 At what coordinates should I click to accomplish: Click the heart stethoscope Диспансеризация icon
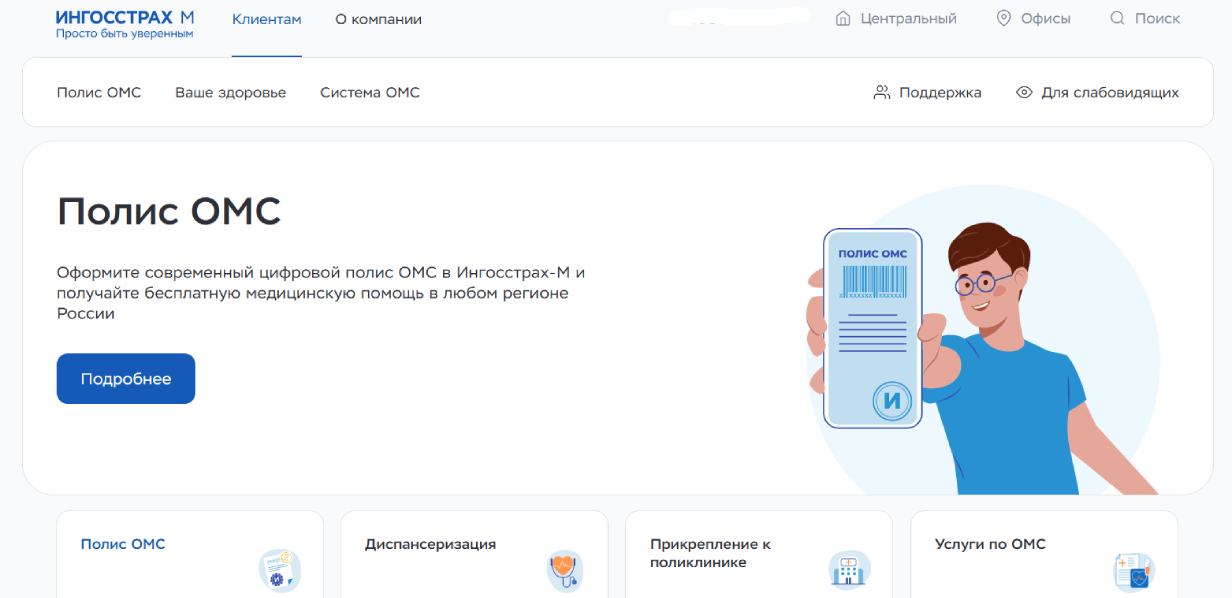[x=564, y=570]
